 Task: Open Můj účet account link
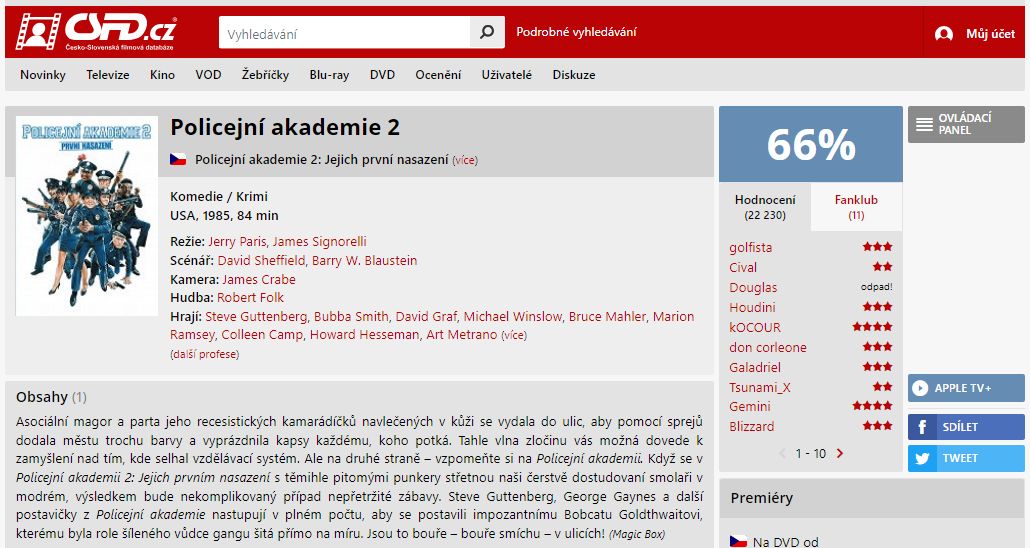(990, 34)
